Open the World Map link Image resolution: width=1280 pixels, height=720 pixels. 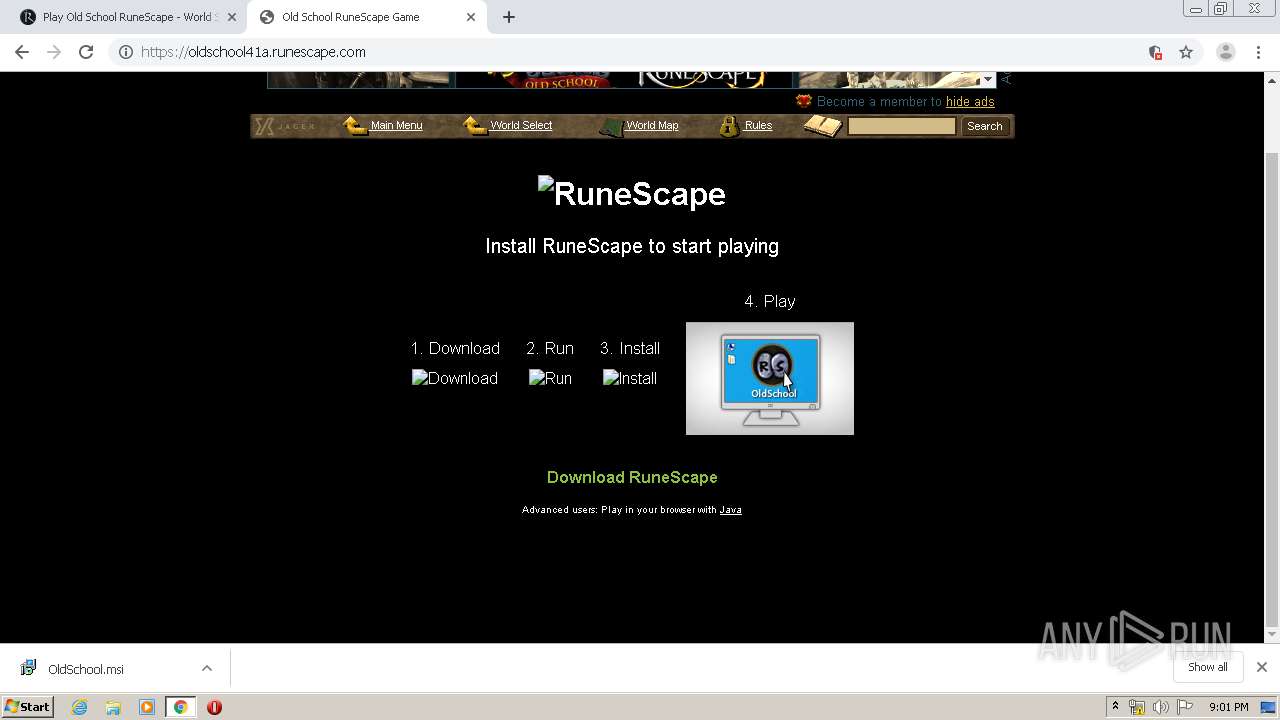652,126
